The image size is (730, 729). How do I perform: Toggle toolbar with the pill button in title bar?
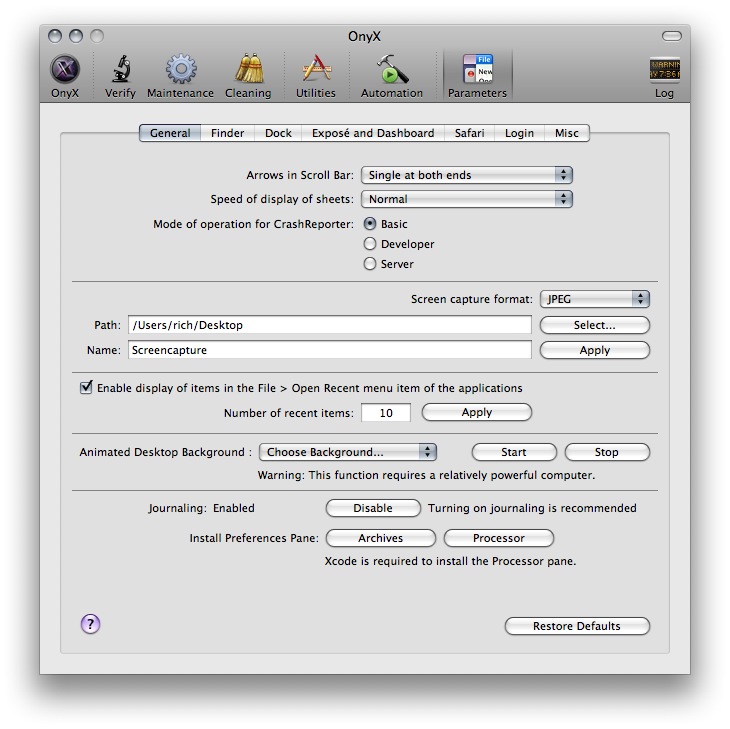click(671, 36)
